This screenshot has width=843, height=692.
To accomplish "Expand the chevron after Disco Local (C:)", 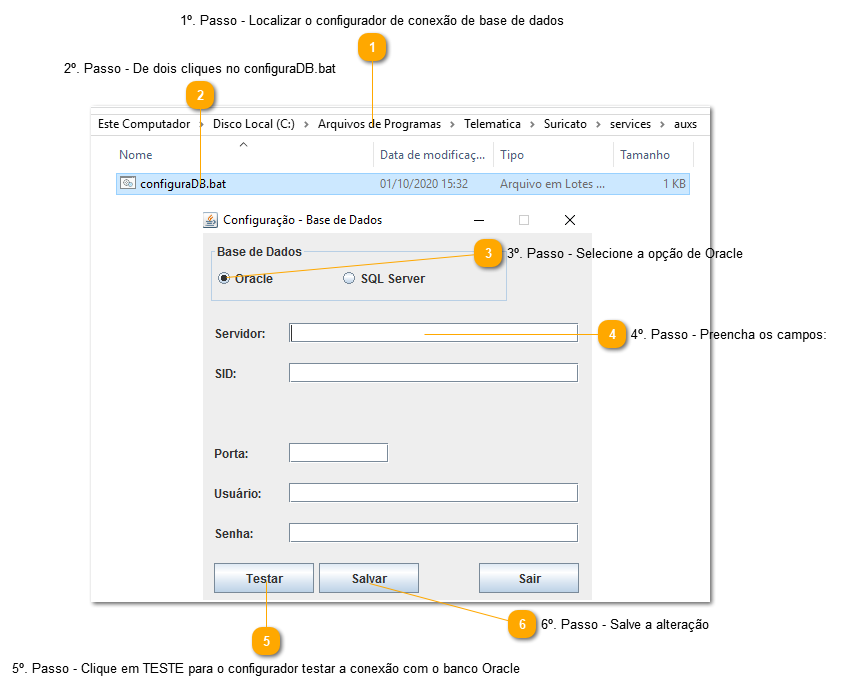I will 306,125.
